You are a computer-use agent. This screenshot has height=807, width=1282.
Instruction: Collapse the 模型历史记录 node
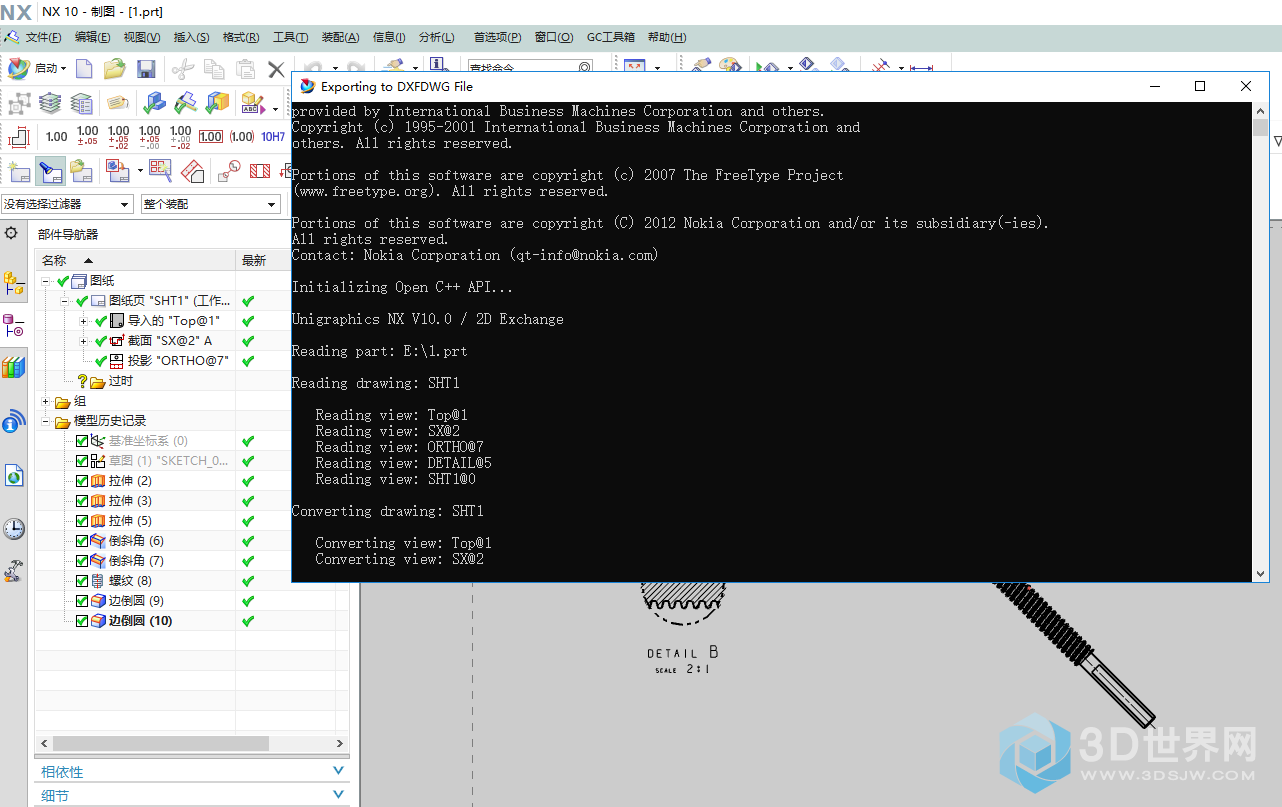coord(46,421)
